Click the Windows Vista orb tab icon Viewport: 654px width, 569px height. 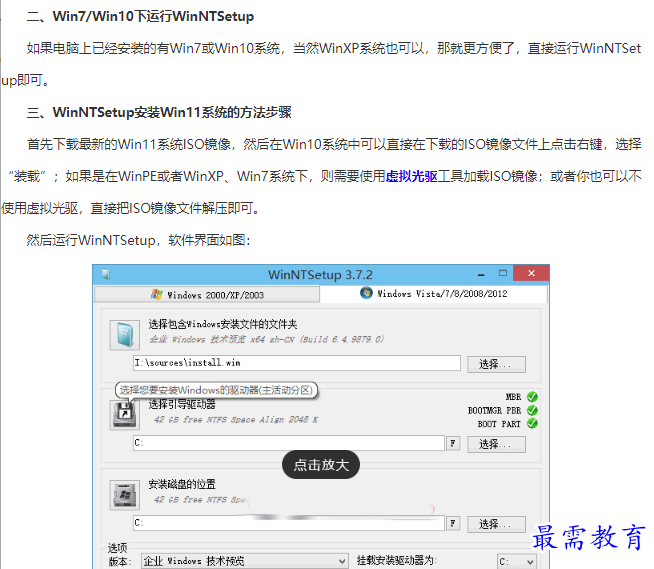point(366,293)
